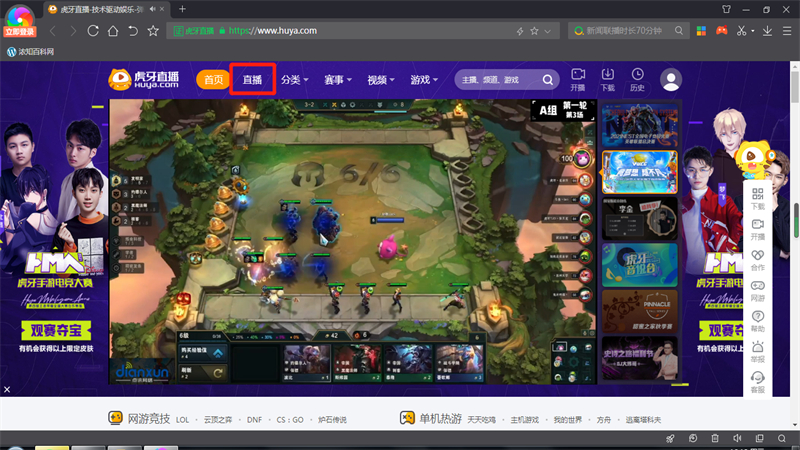Open 客服 customer service headset icon
This screenshot has width=800, height=450.
pyautogui.click(x=758, y=382)
